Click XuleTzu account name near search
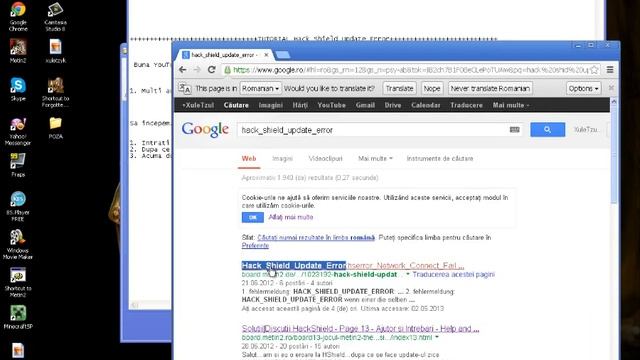Viewport: 640px width, 360px height. 586,130
